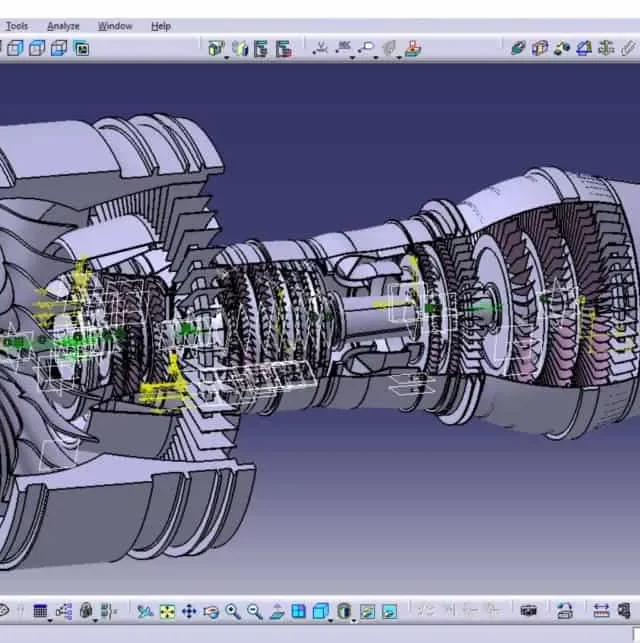Expand the dropdown arrow before the red stamp

click(x=399, y=58)
